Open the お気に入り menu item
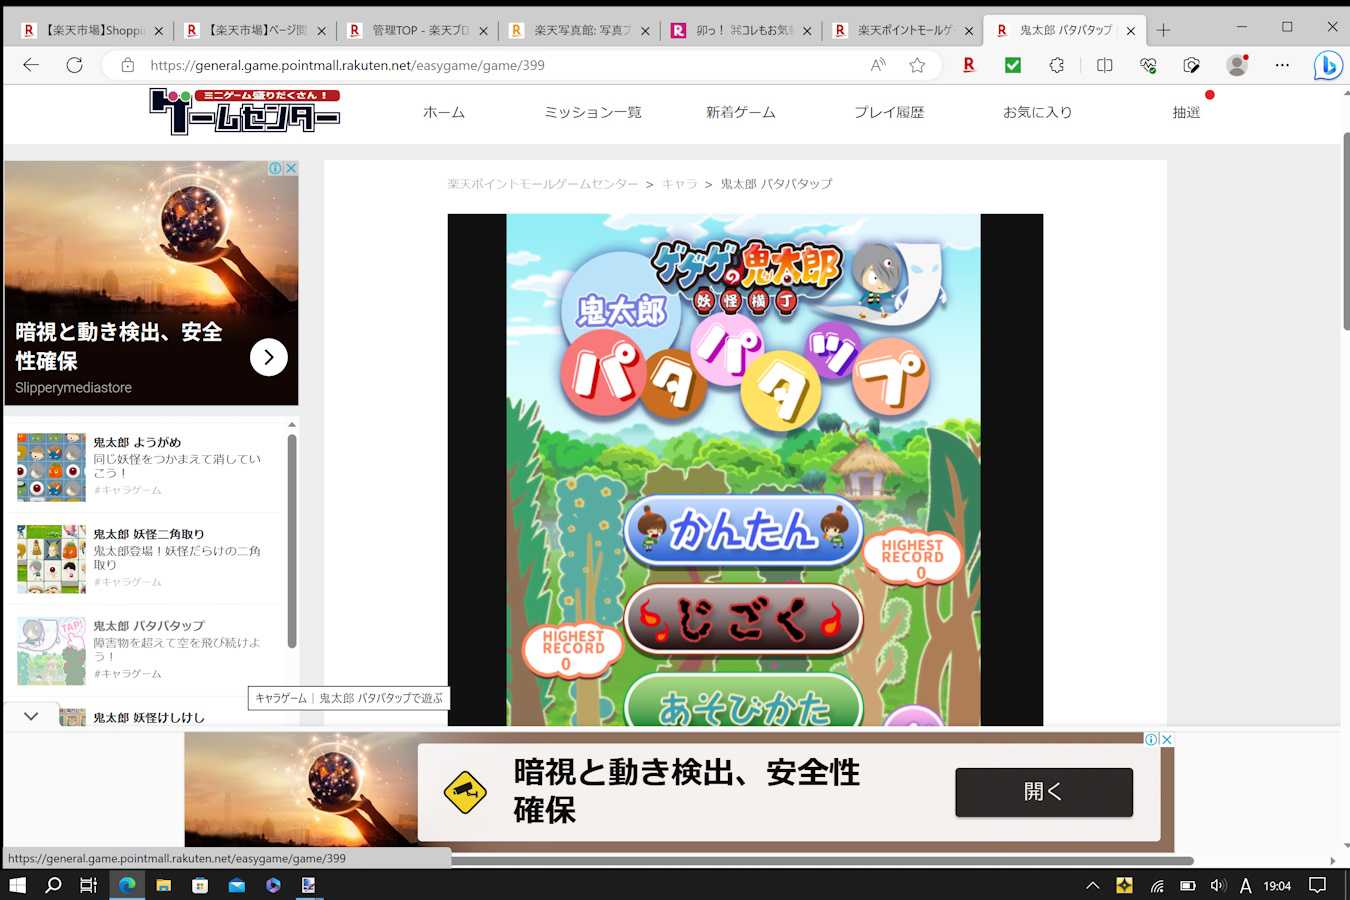 [1037, 112]
